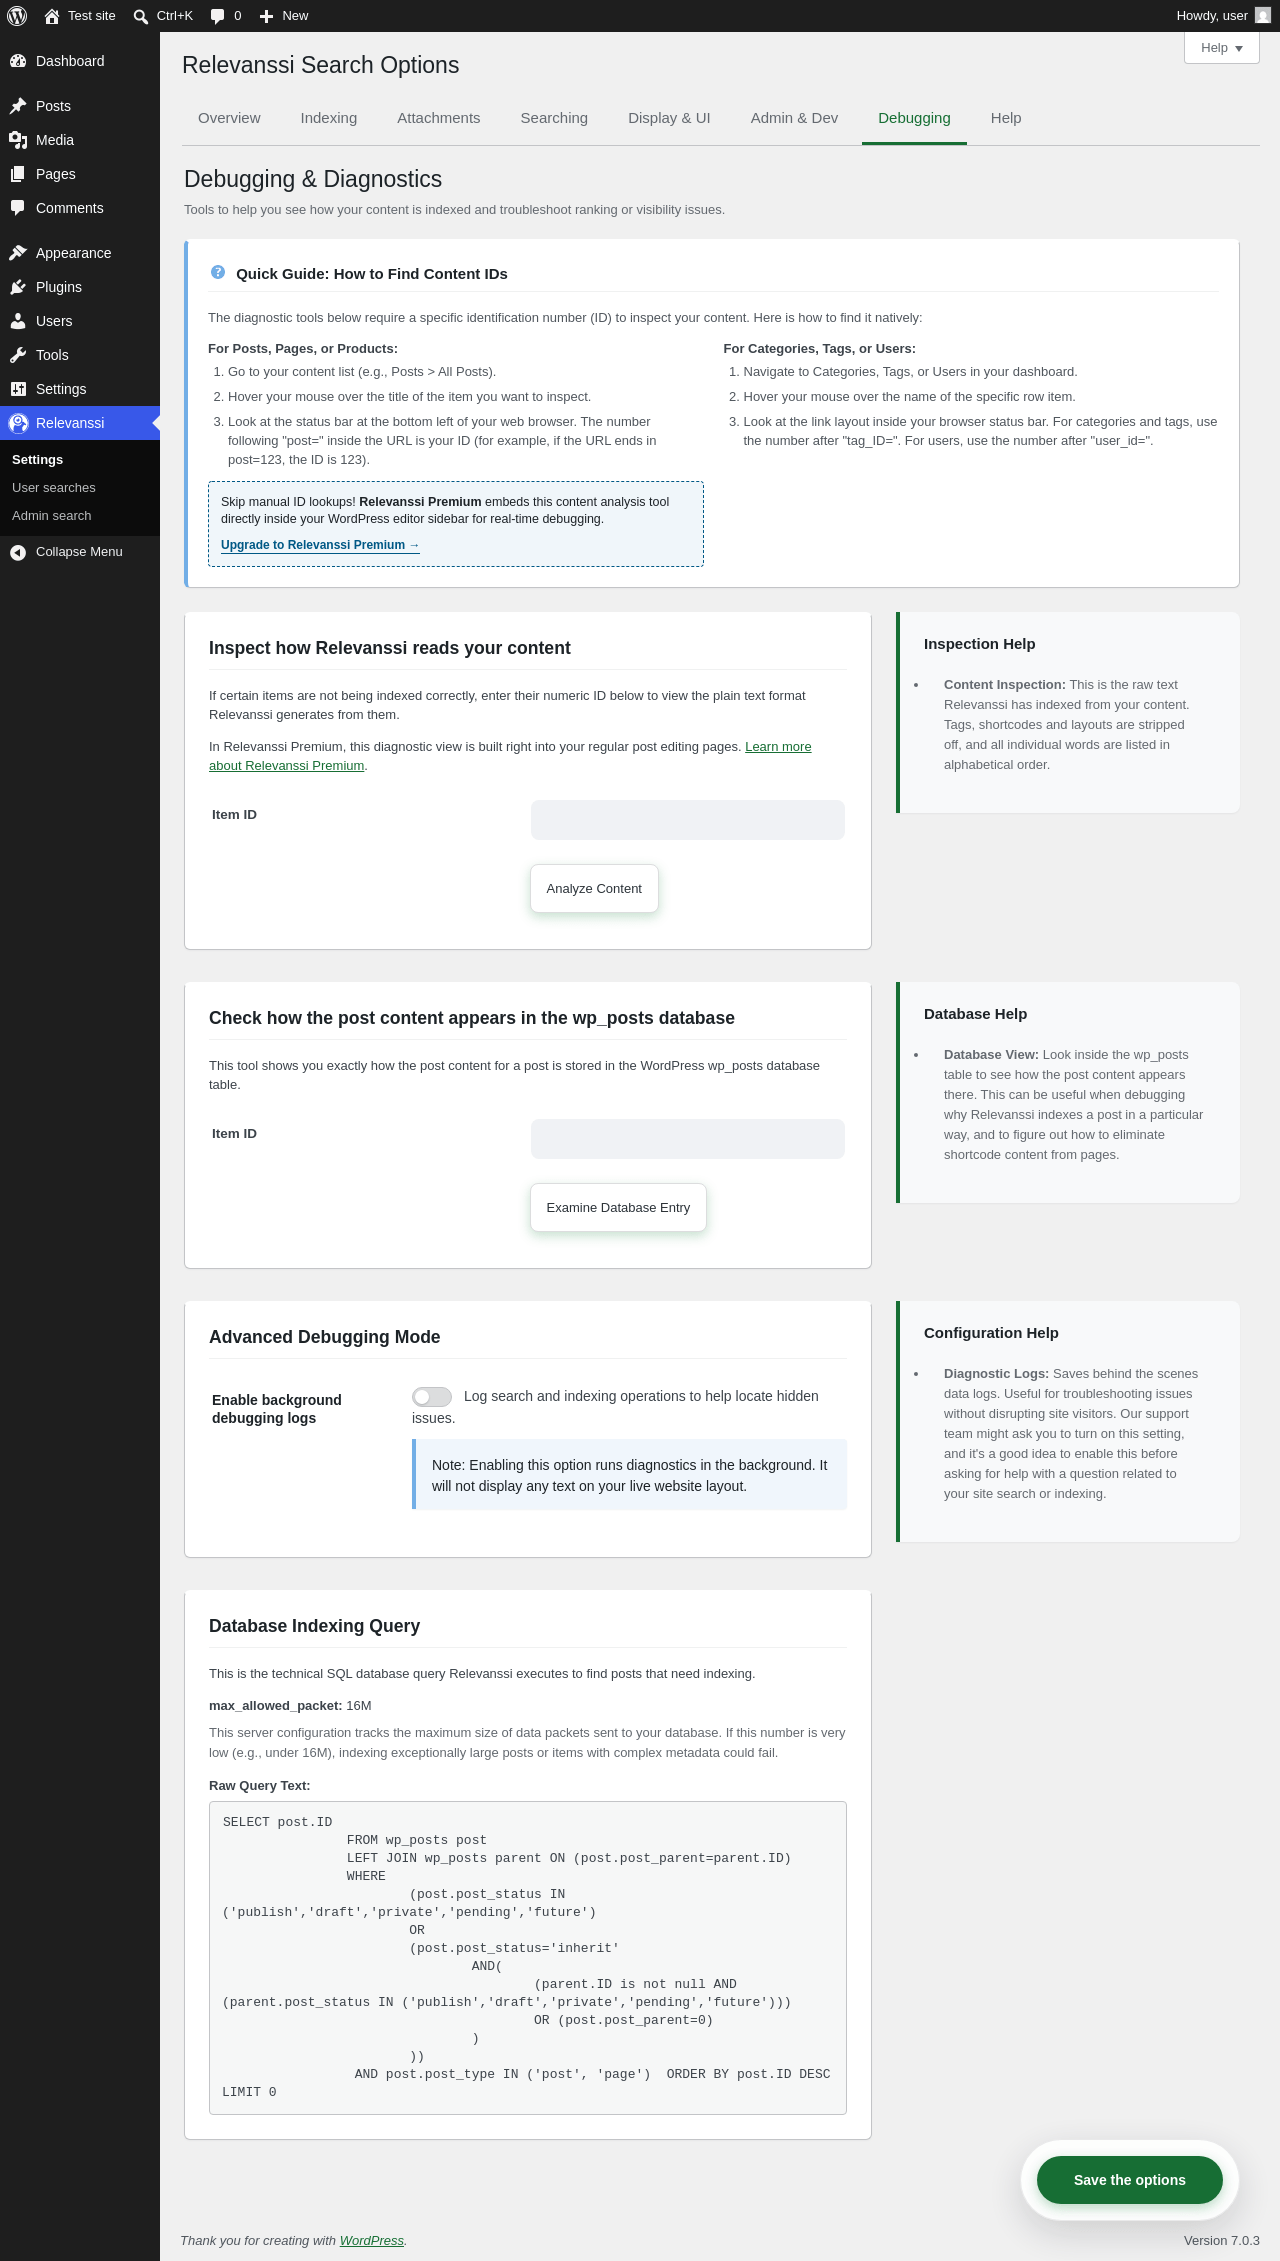The height and width of the screenshot is (2261, 1280).
Task: Click the plus New icon
Action: pos(266,16)
